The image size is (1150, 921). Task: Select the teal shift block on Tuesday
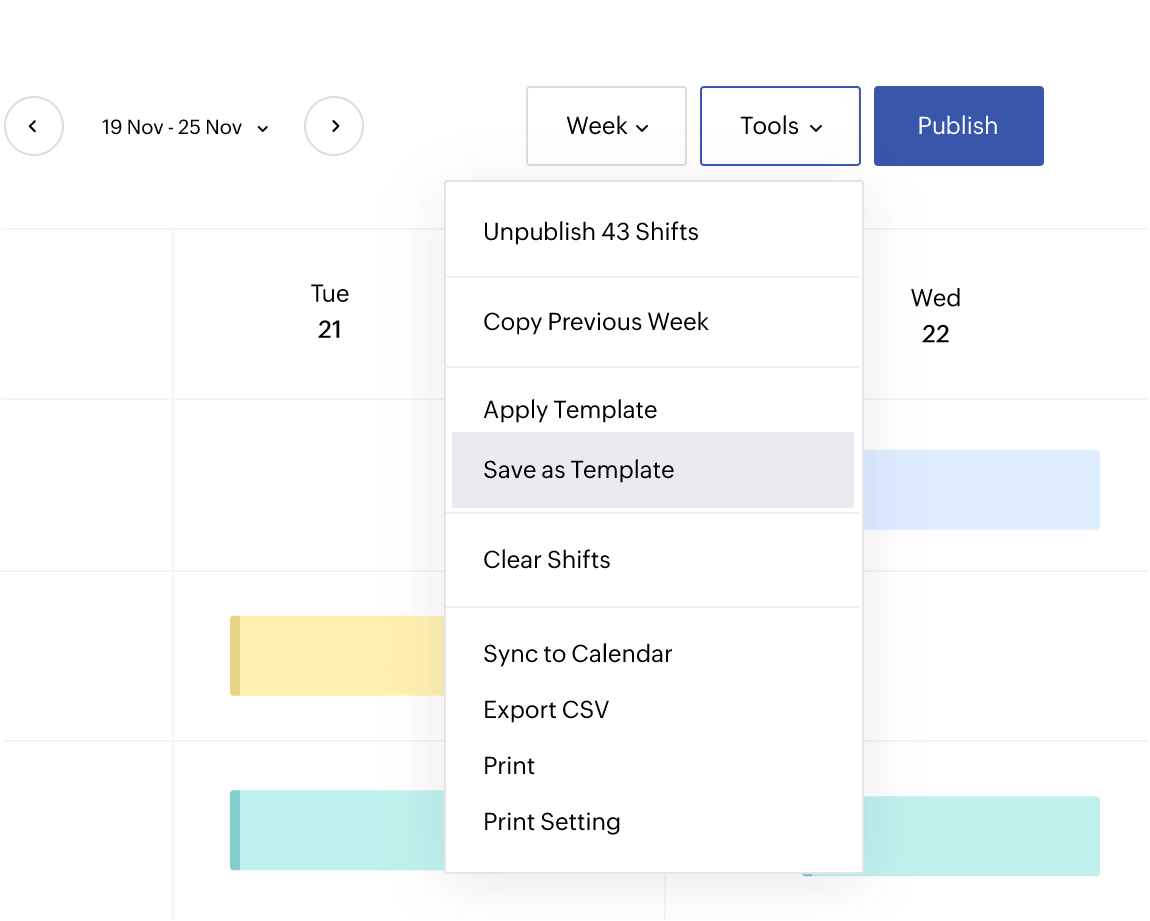(x=340, y=830)
